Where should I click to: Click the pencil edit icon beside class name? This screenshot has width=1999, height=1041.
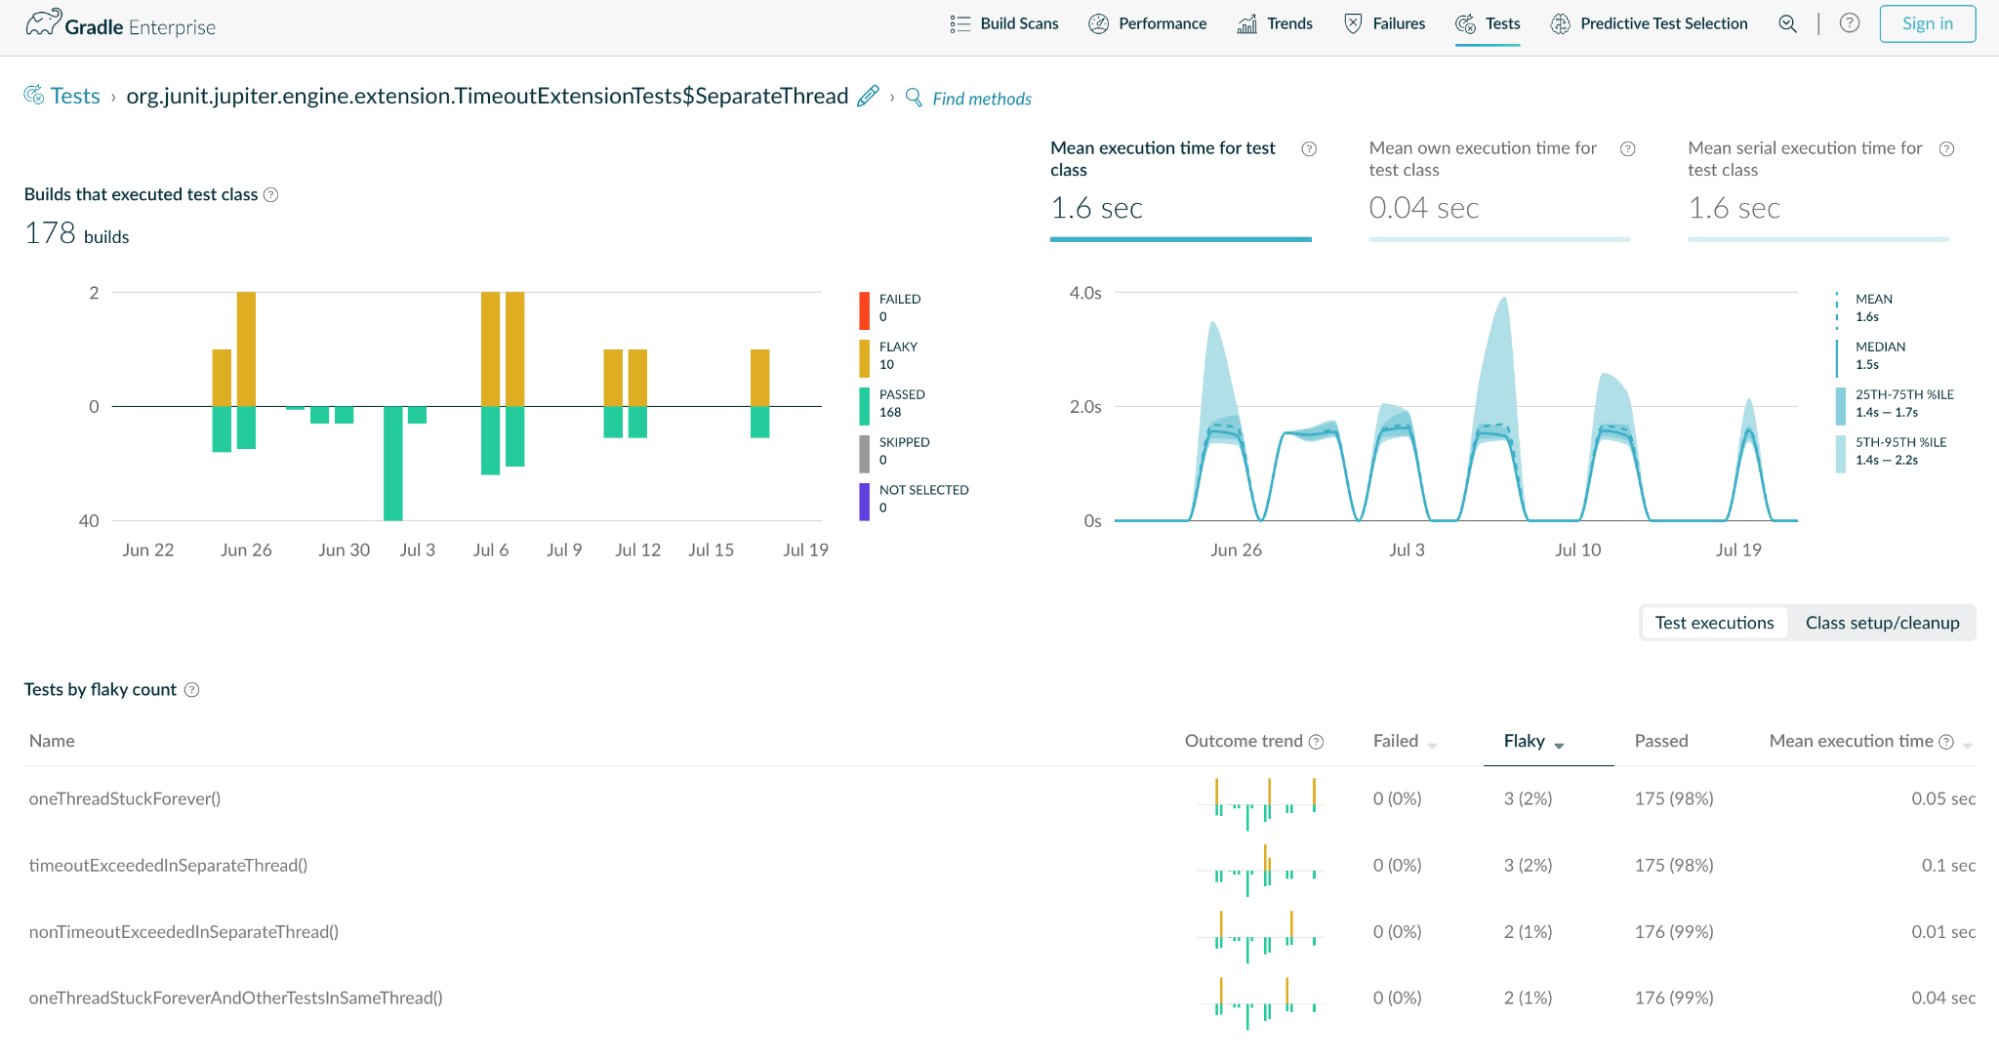(868, 96)
